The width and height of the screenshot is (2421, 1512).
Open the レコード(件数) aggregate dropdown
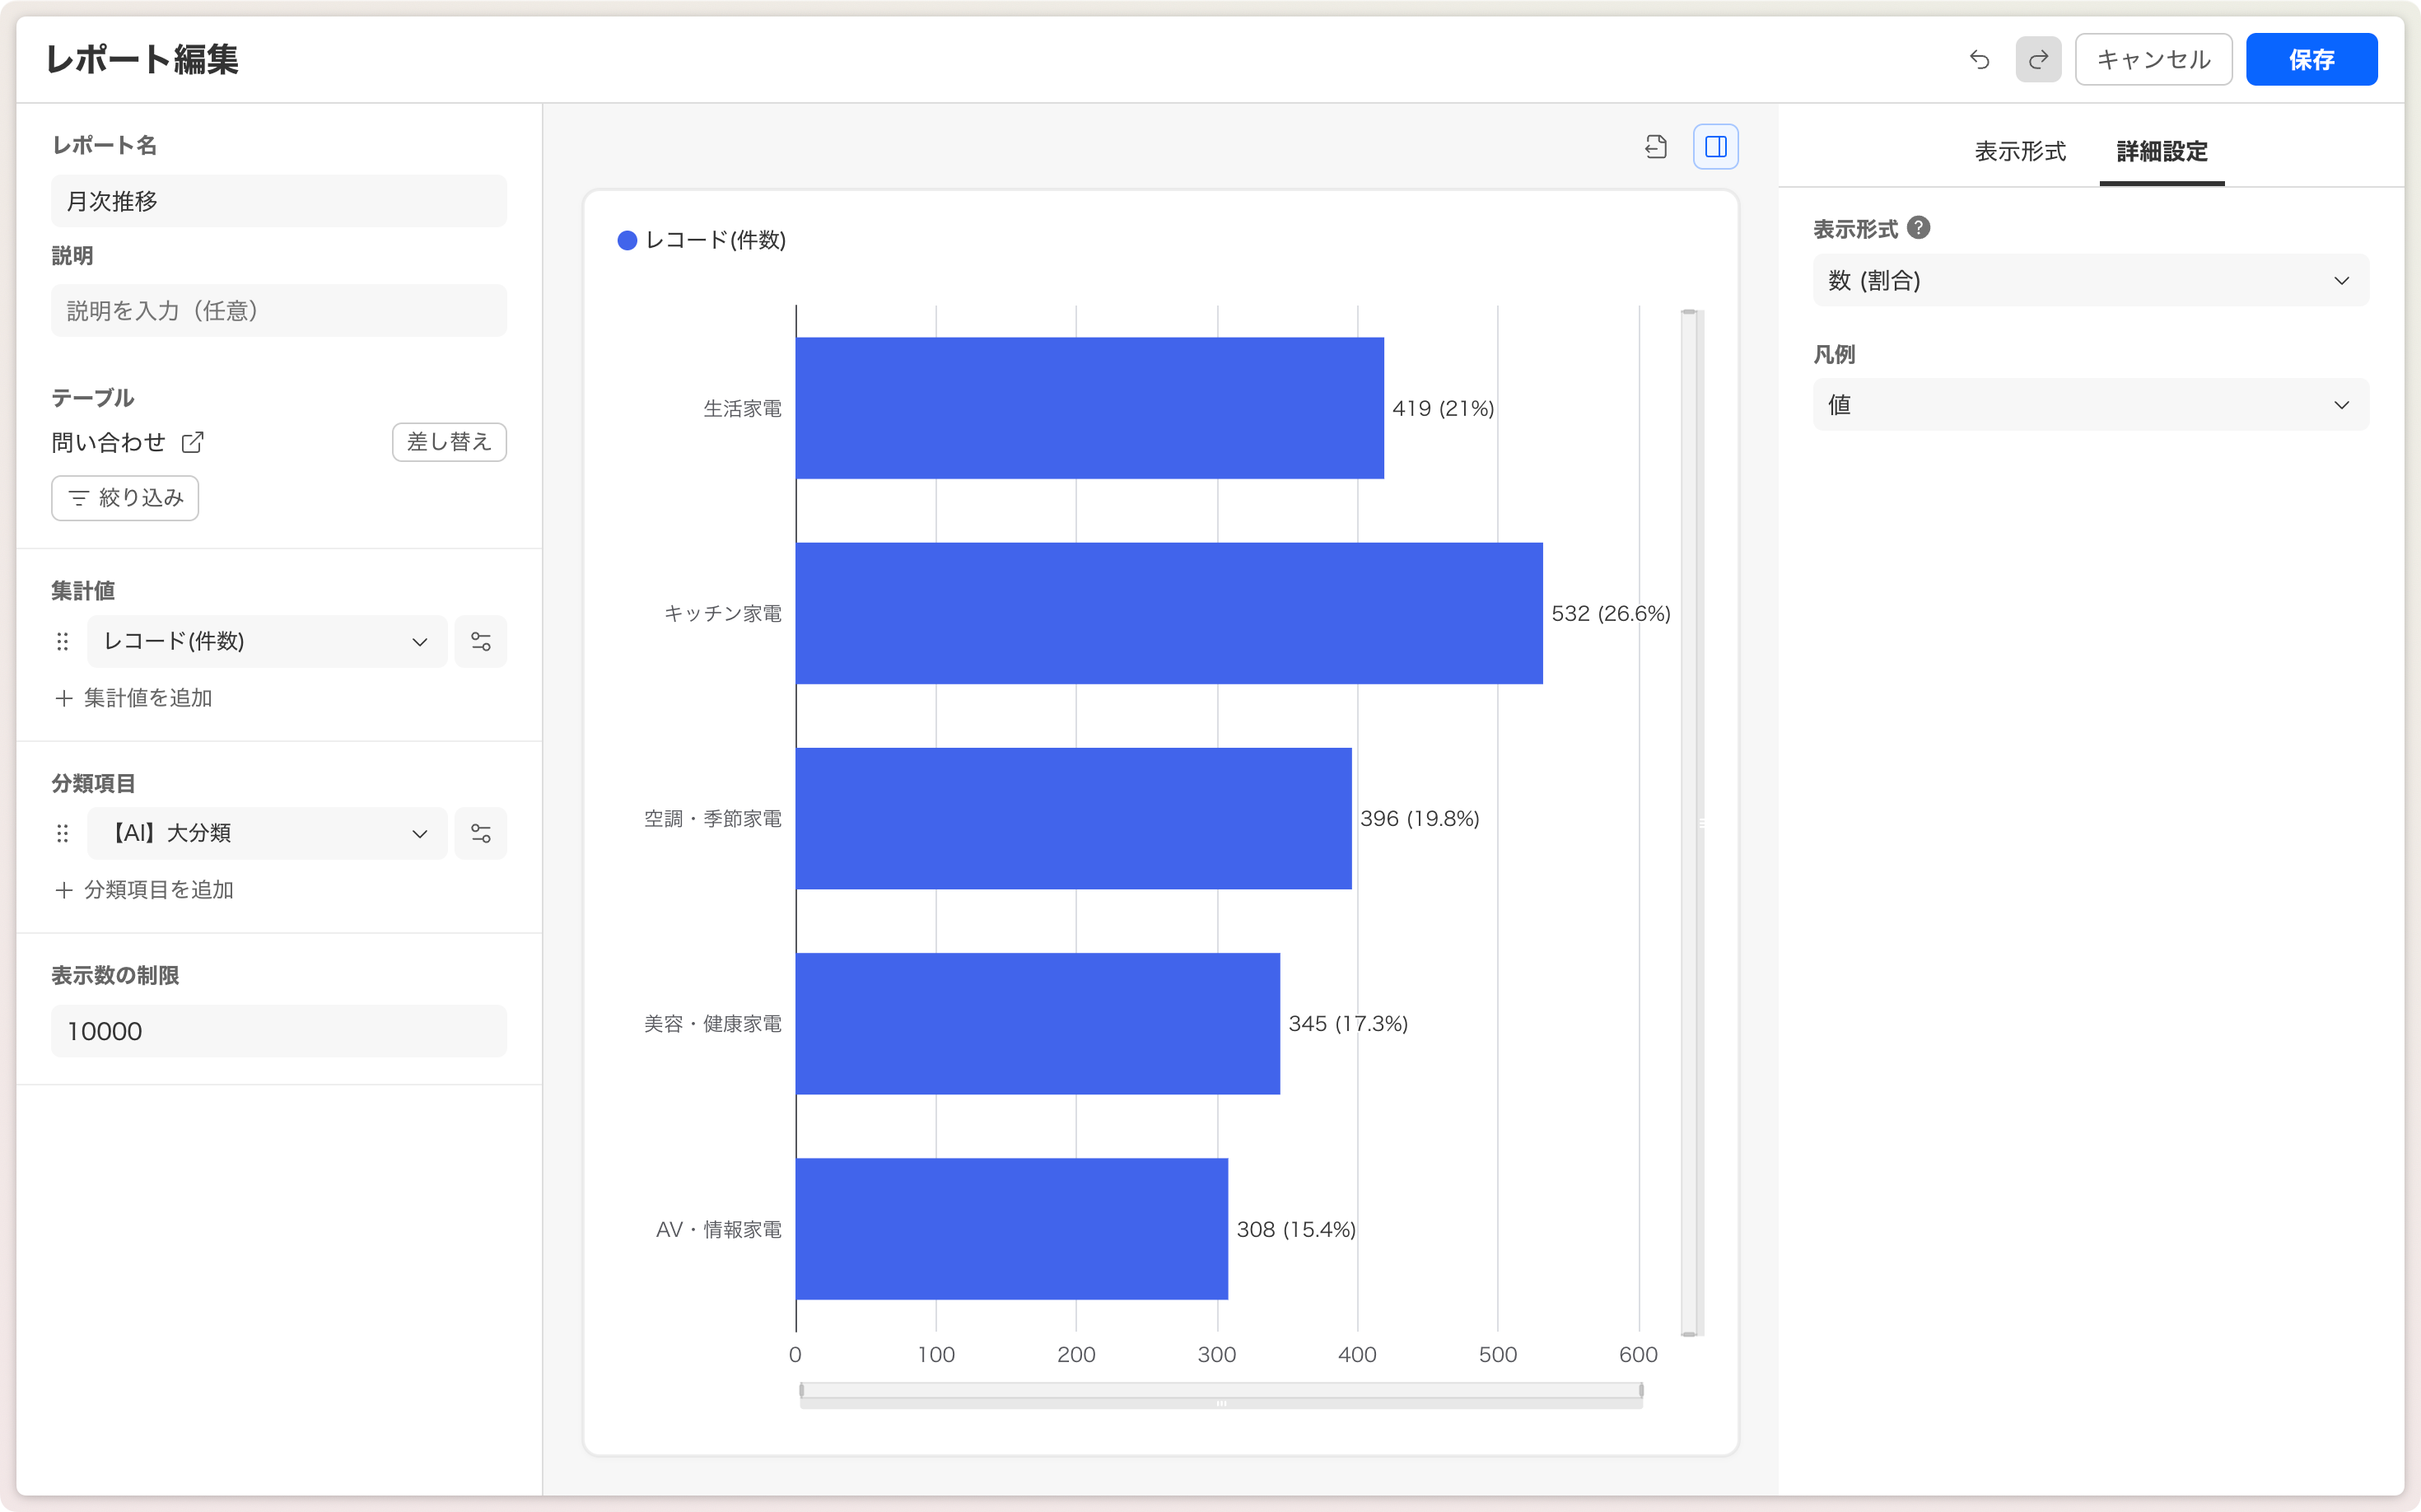(x=266, y=641)
